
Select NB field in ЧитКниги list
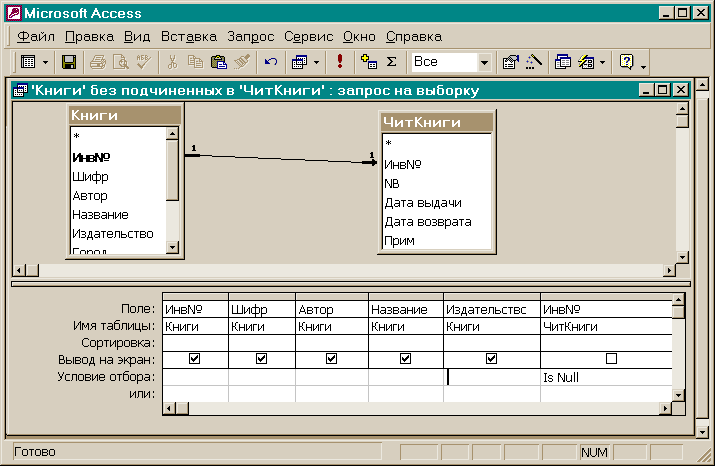[392, 183]
